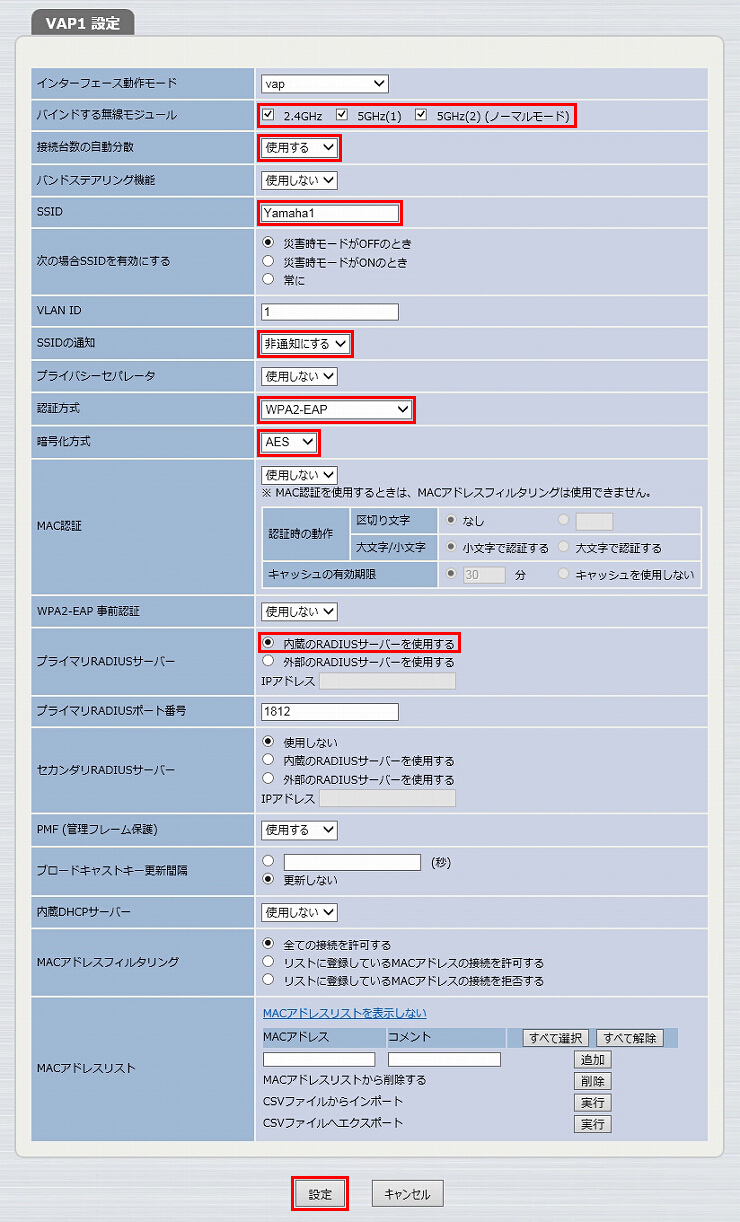740x1222 pixels.
Task: Open the 内蔵DHCPサーバー dropdown
Action: point(299,912)
